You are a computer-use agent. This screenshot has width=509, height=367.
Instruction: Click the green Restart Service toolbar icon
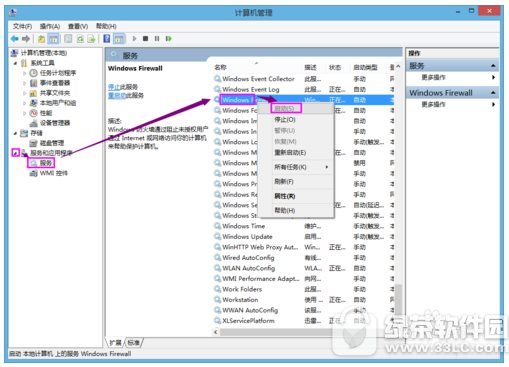click(168, 39)
